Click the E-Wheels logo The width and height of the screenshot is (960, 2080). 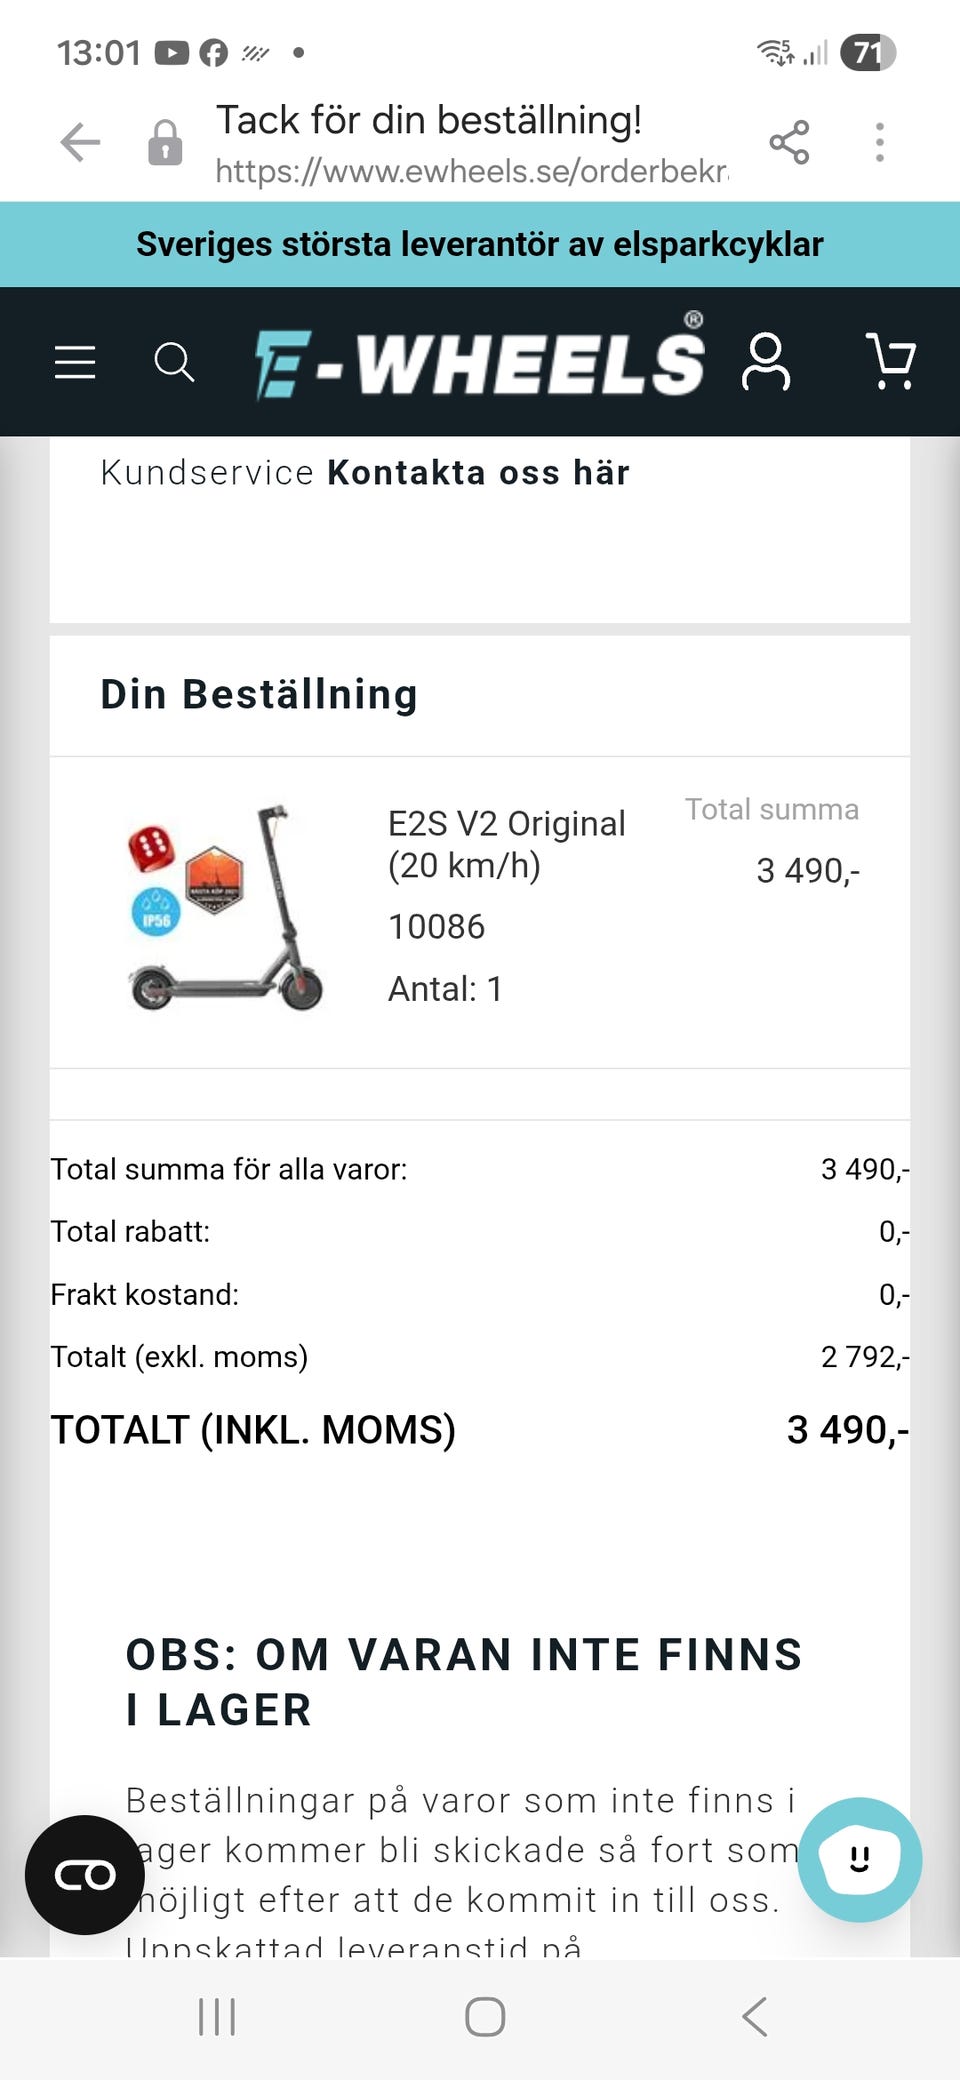(480, 362)
